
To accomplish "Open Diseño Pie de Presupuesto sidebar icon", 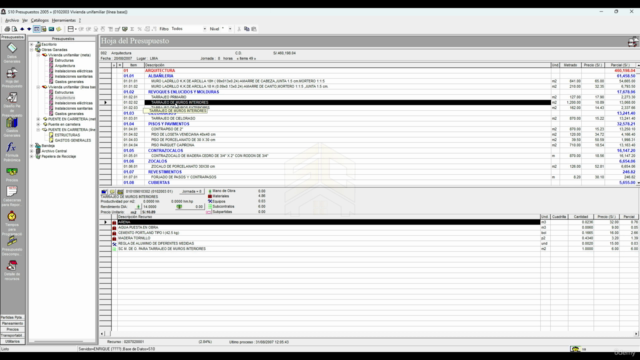I will click(12, 104).
